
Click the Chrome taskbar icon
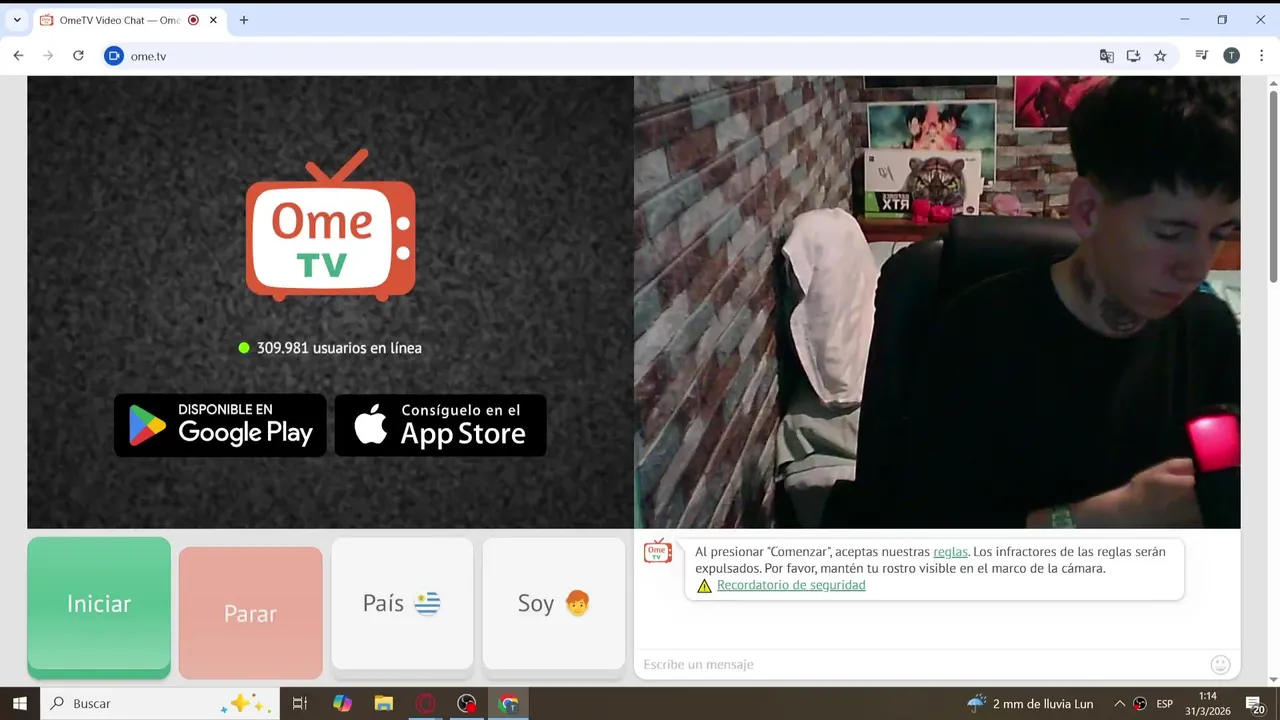coord(509,704)
